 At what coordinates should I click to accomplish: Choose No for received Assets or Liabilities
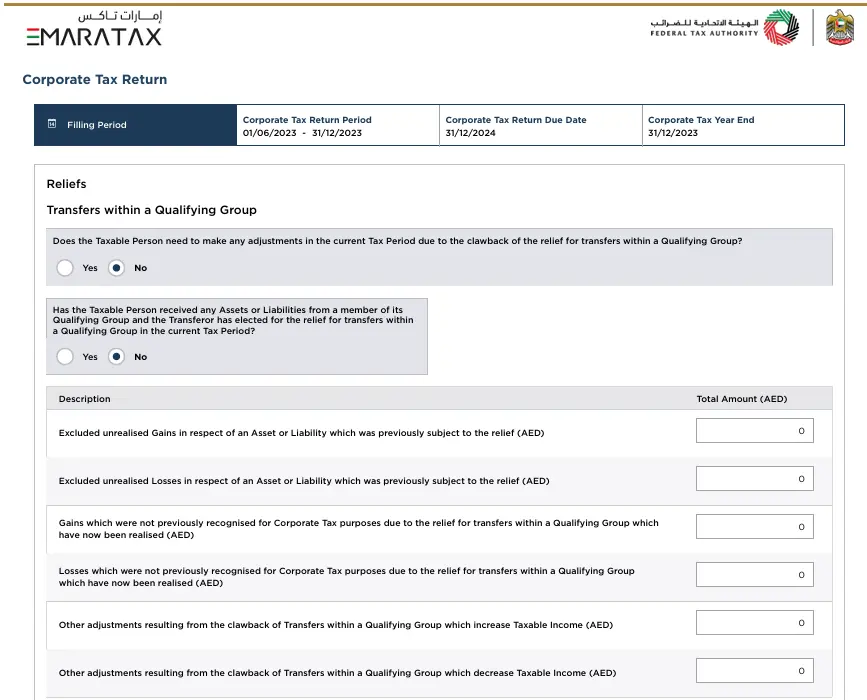116,357
